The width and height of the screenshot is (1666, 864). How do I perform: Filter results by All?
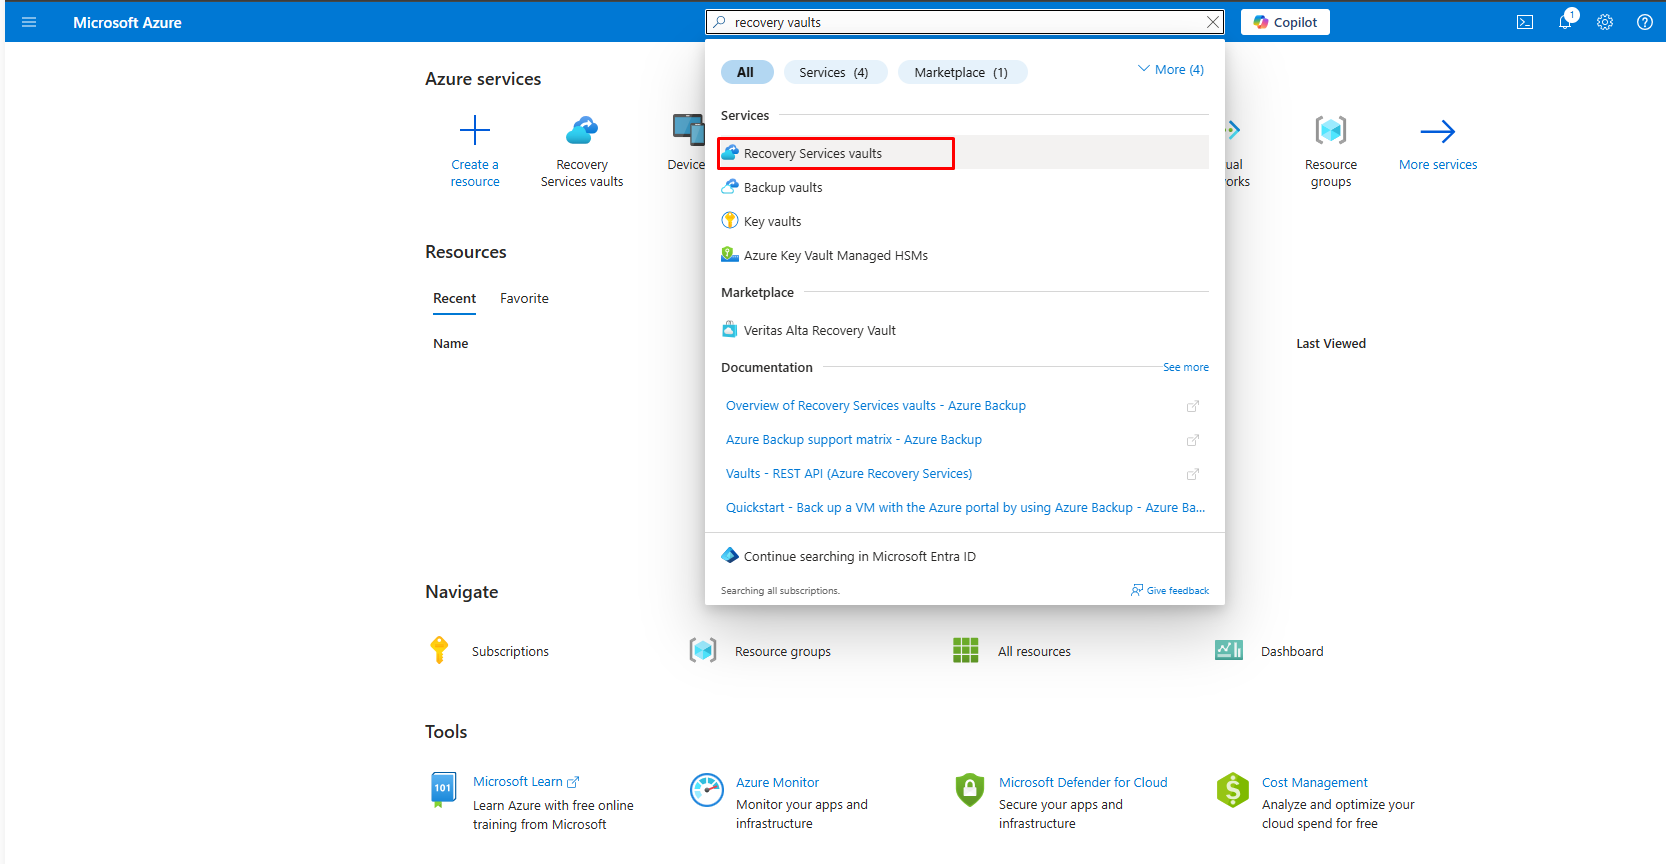click(746, 72)
